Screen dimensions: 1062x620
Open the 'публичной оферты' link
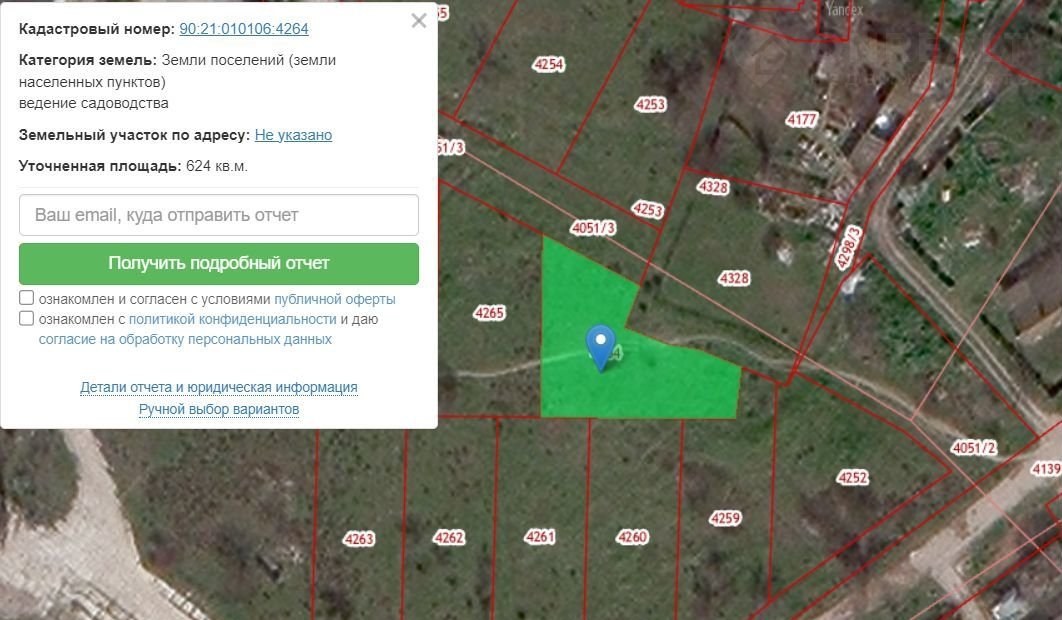tap(335, 299)
